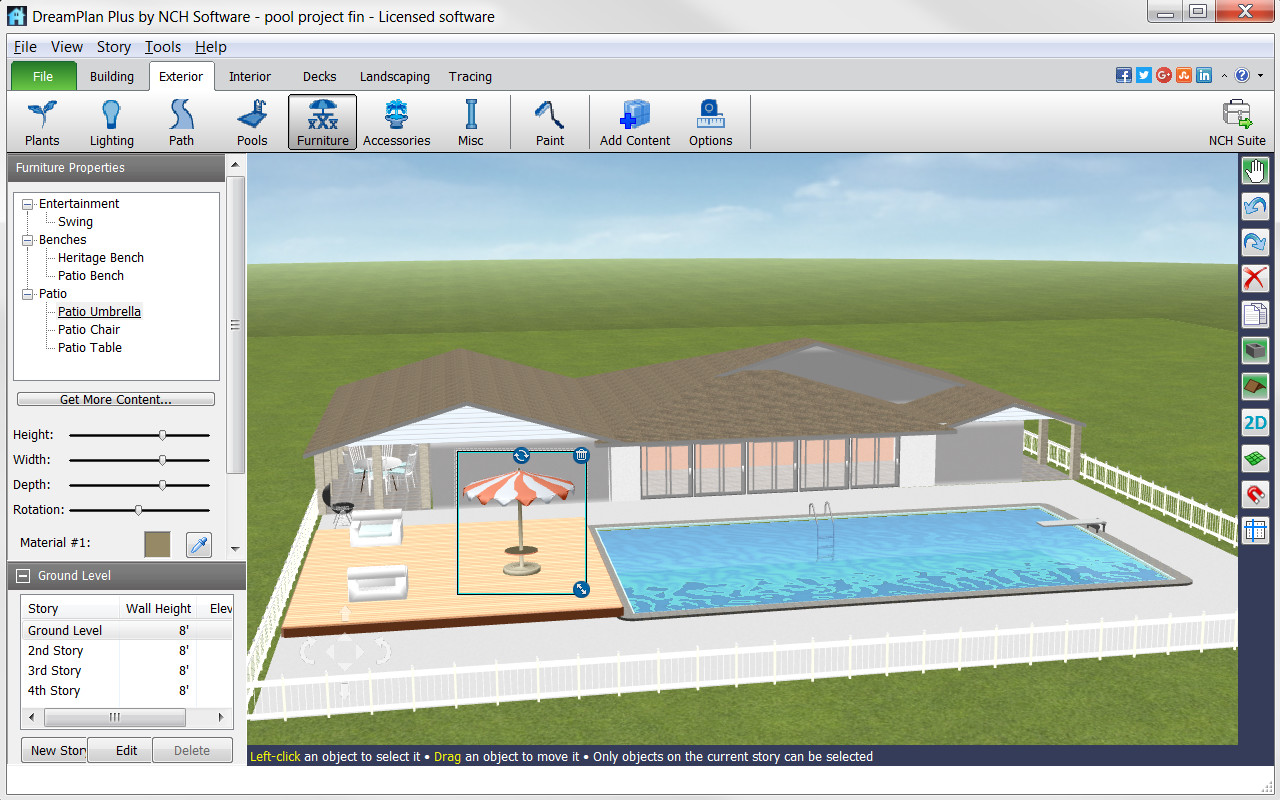Open the Paint tool
1280x800 pixels.
click(549, 121)
